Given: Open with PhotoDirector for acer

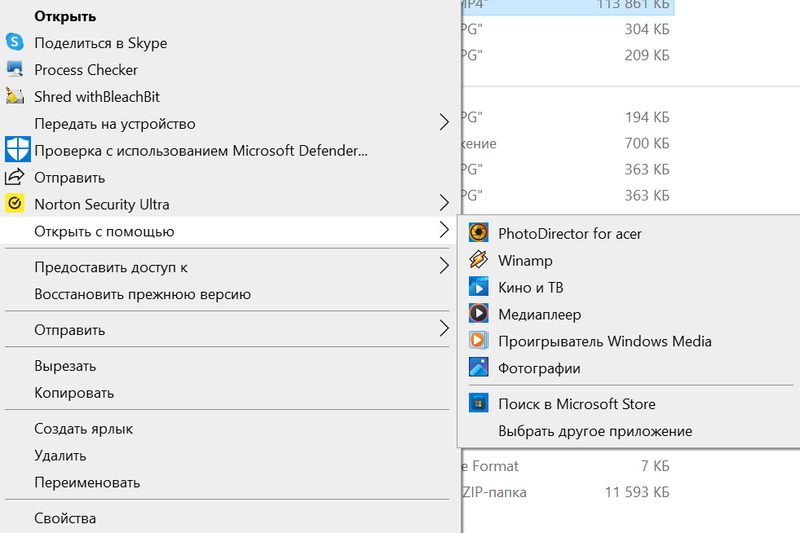Looking at the screenshot, I should [629, 233].
